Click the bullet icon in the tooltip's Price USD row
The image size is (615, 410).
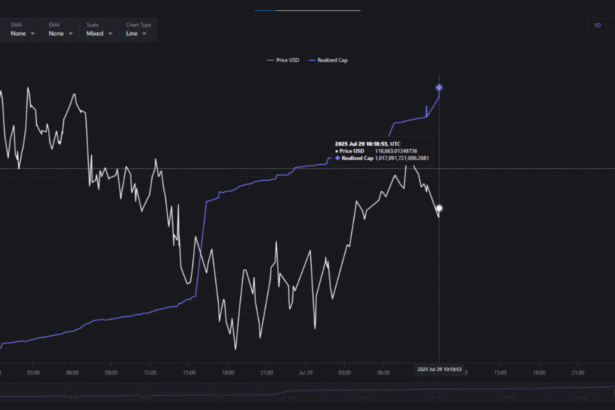click(x=338, y=151)
